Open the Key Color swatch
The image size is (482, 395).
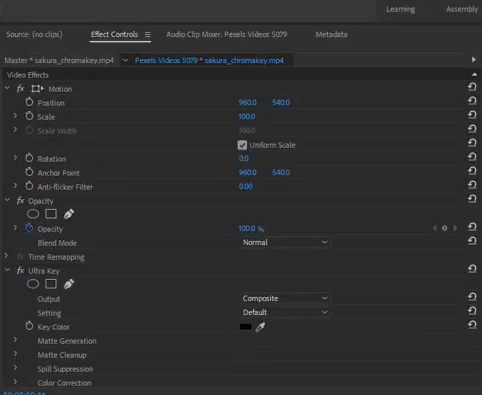click(x=246, y=327)
